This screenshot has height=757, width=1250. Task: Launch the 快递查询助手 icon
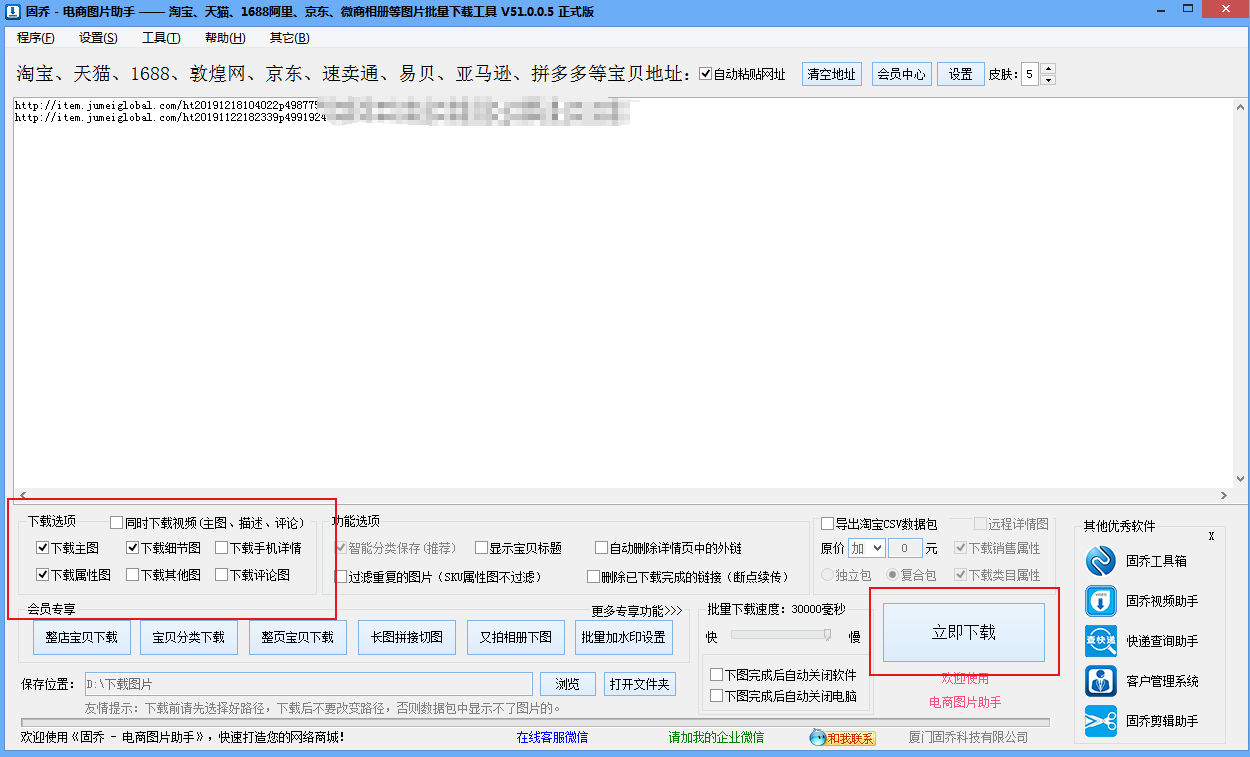click(x=1101, y=641)
